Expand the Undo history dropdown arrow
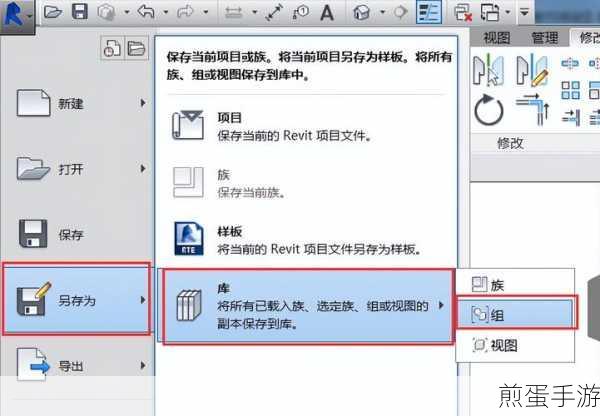Screen dimensions: 600x416 tap(165, 13)
